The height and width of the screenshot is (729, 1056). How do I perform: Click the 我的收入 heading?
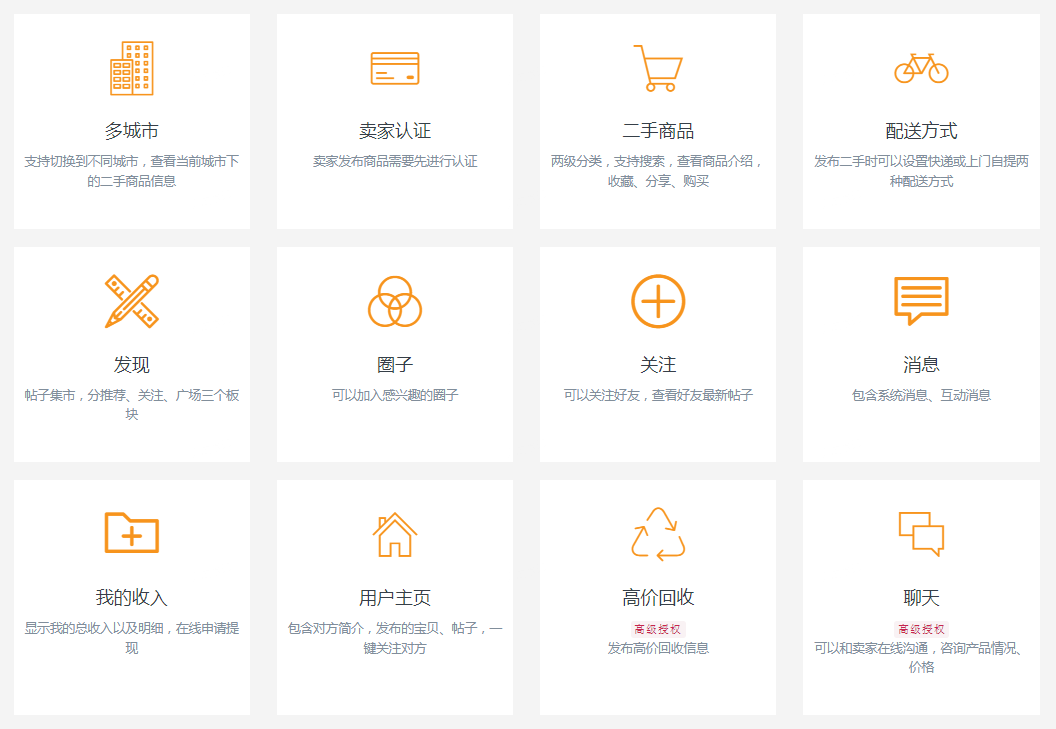pos(131,598)
